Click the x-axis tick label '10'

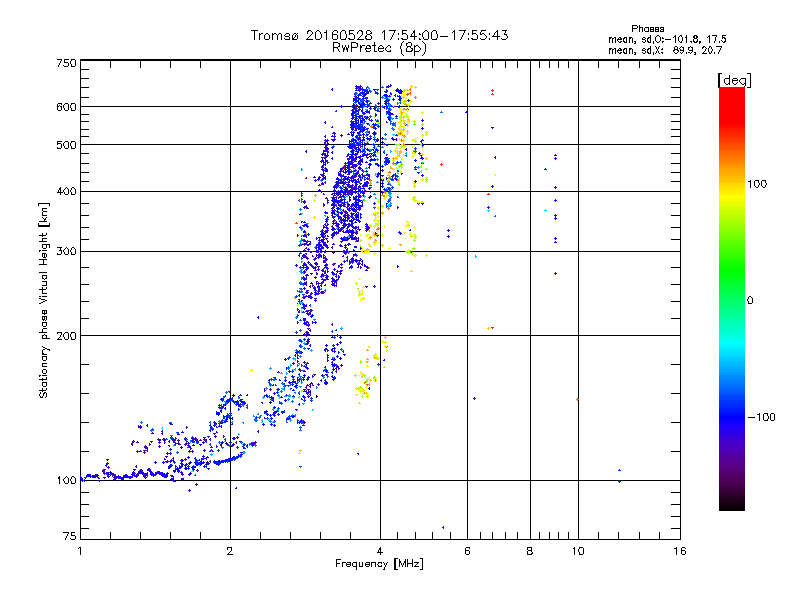coord(578,551)
